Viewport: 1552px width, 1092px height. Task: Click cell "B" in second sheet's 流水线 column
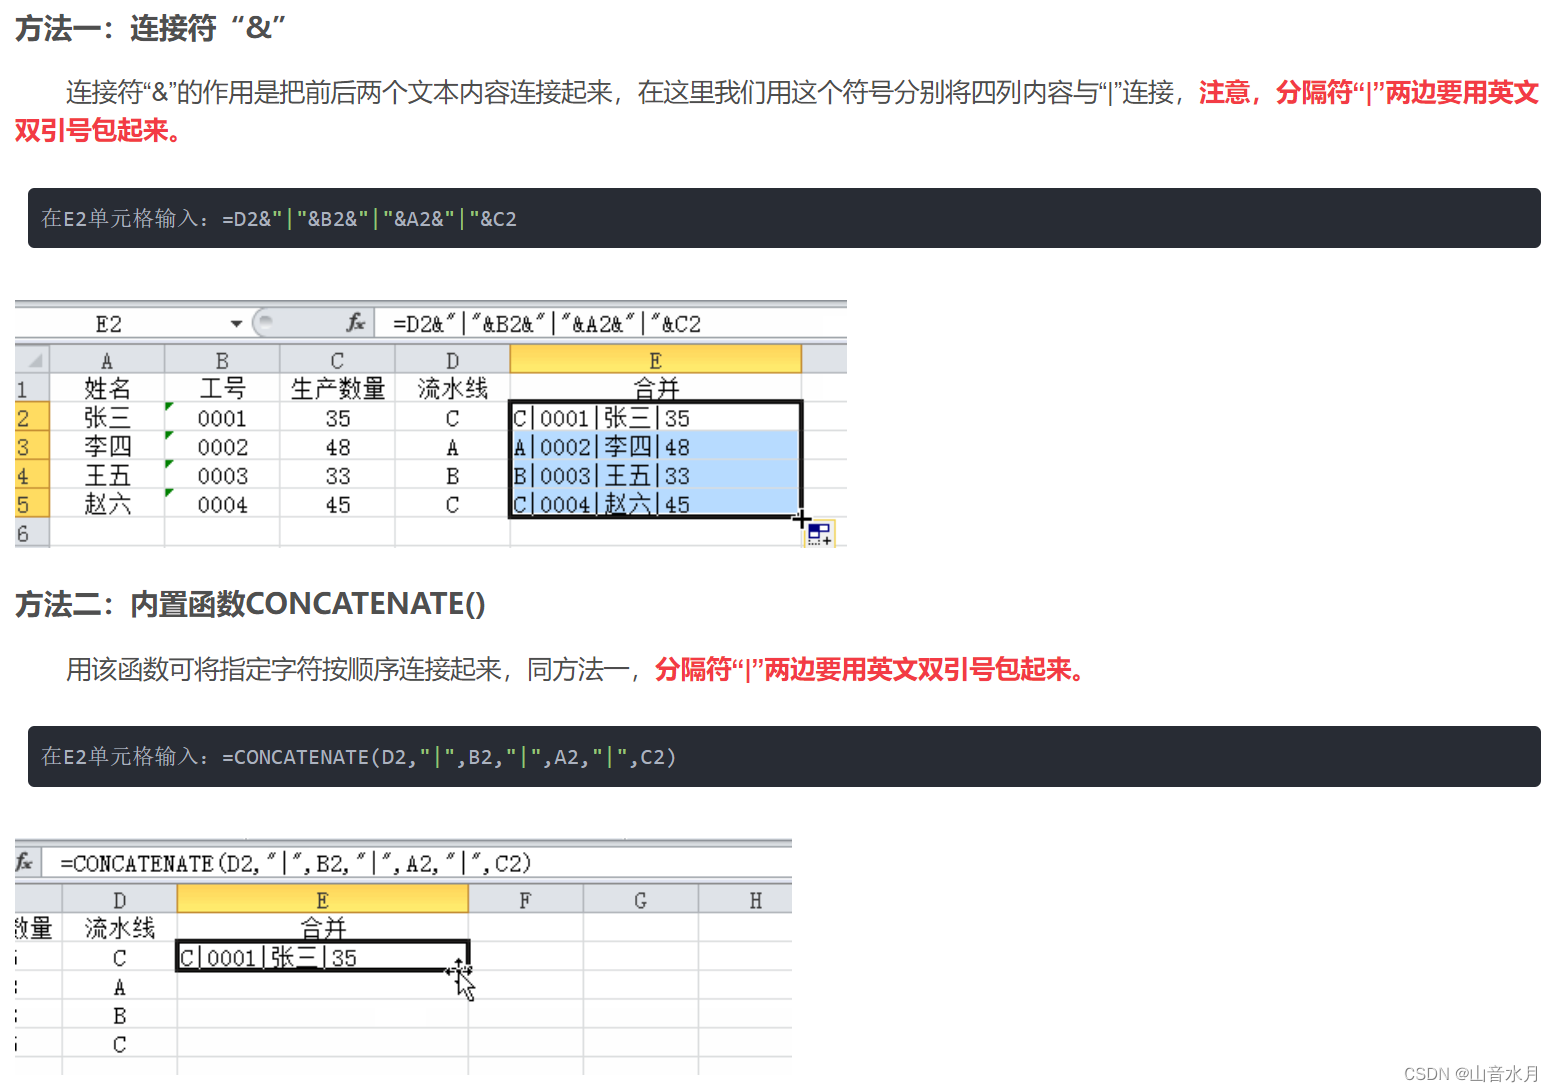coord(119,1015)
